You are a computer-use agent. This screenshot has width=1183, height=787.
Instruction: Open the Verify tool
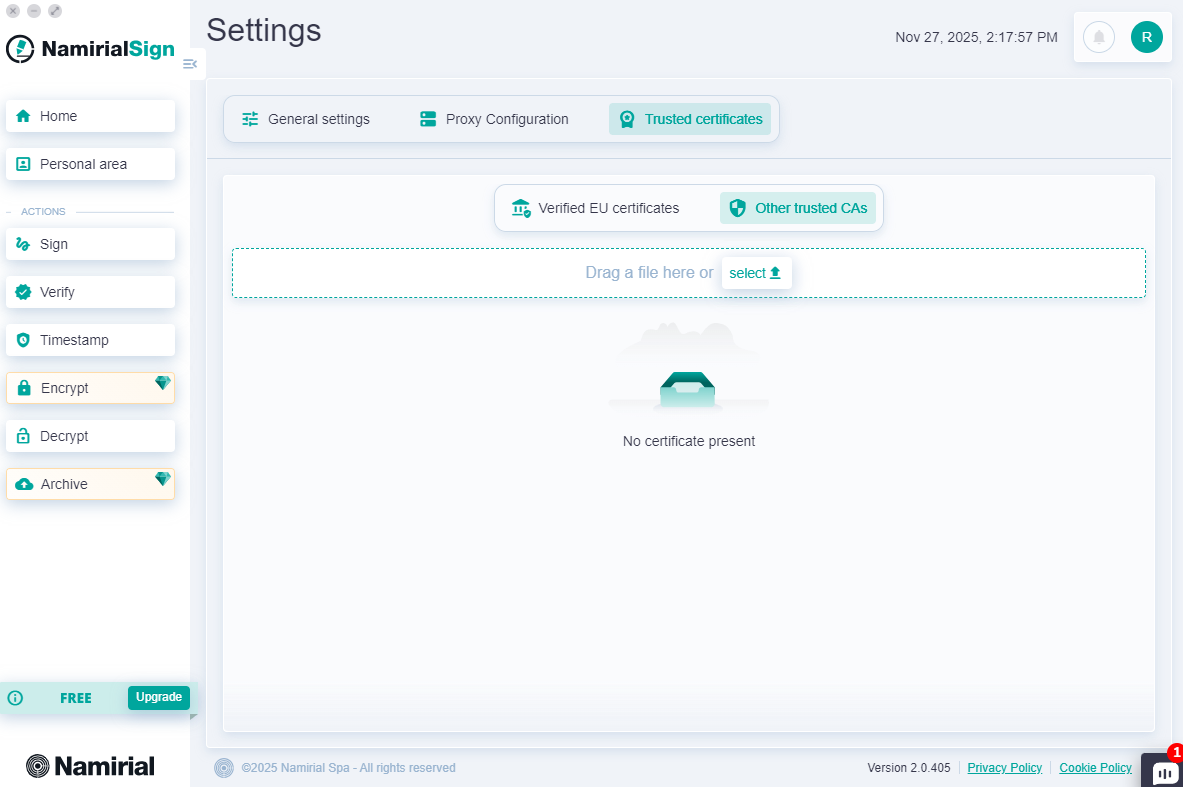pyautogui.click(x=90, y=292)
